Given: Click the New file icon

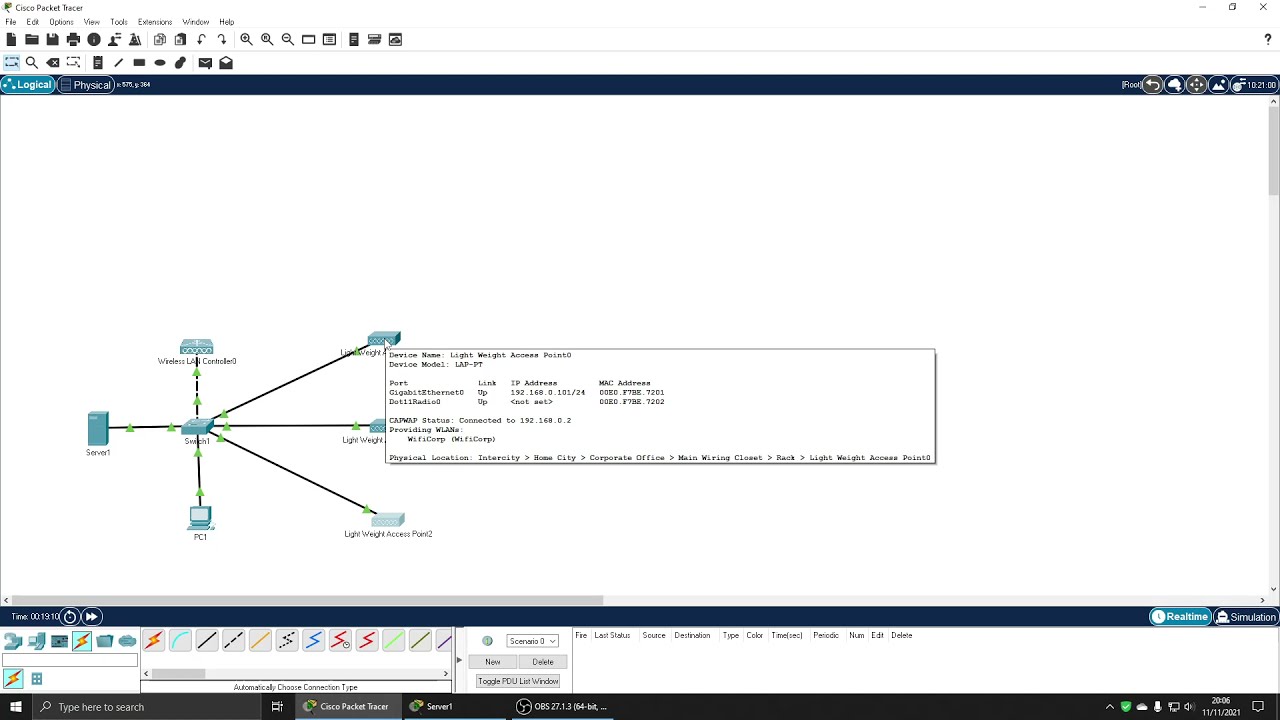Looking at the screenshot, I should tap(11, 39).
